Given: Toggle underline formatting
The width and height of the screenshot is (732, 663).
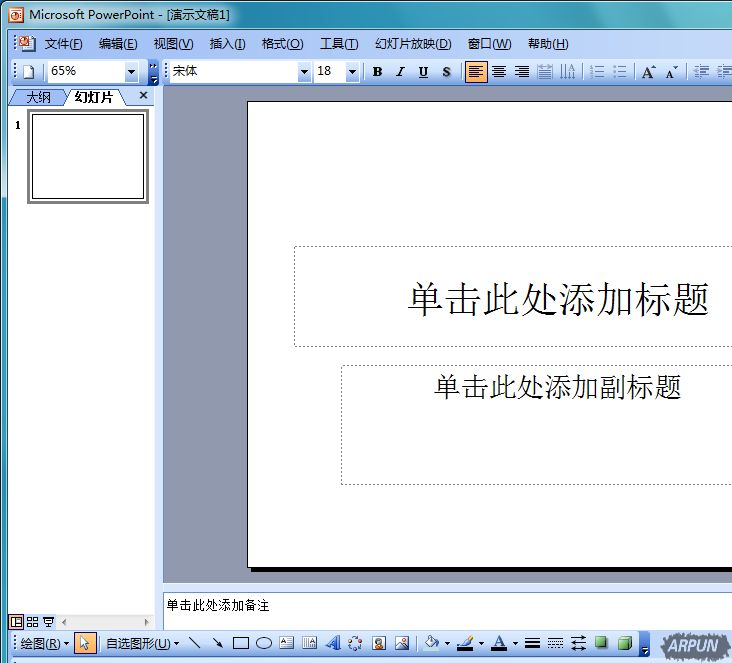Looking at the screenshot, I should pos(423,72).
